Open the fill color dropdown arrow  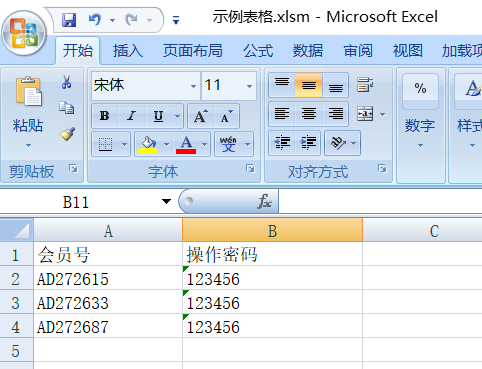pyautogui.click(x=167, y=144)
